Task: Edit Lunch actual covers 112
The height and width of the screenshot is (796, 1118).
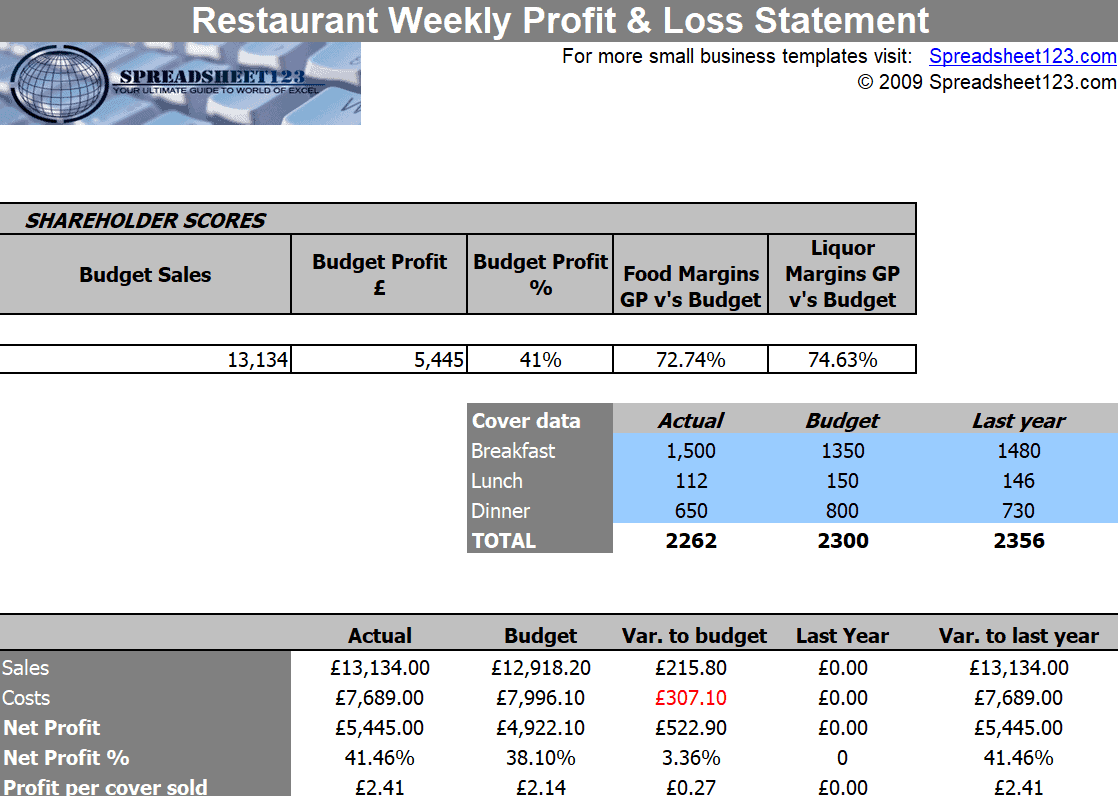Action: 691,481
